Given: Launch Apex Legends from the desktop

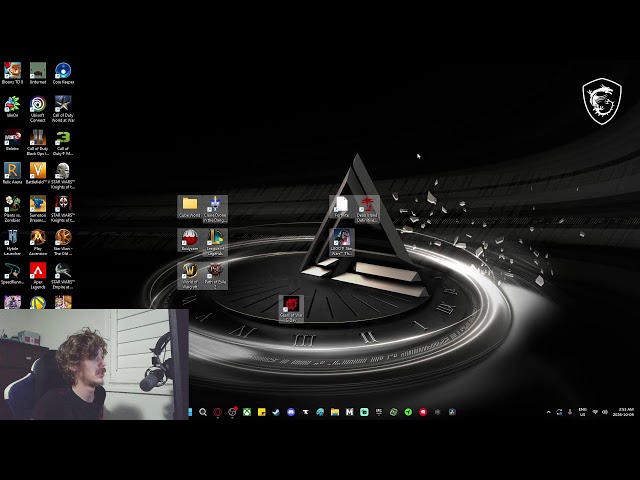Looking at the screenshot, I should [38, 276].
